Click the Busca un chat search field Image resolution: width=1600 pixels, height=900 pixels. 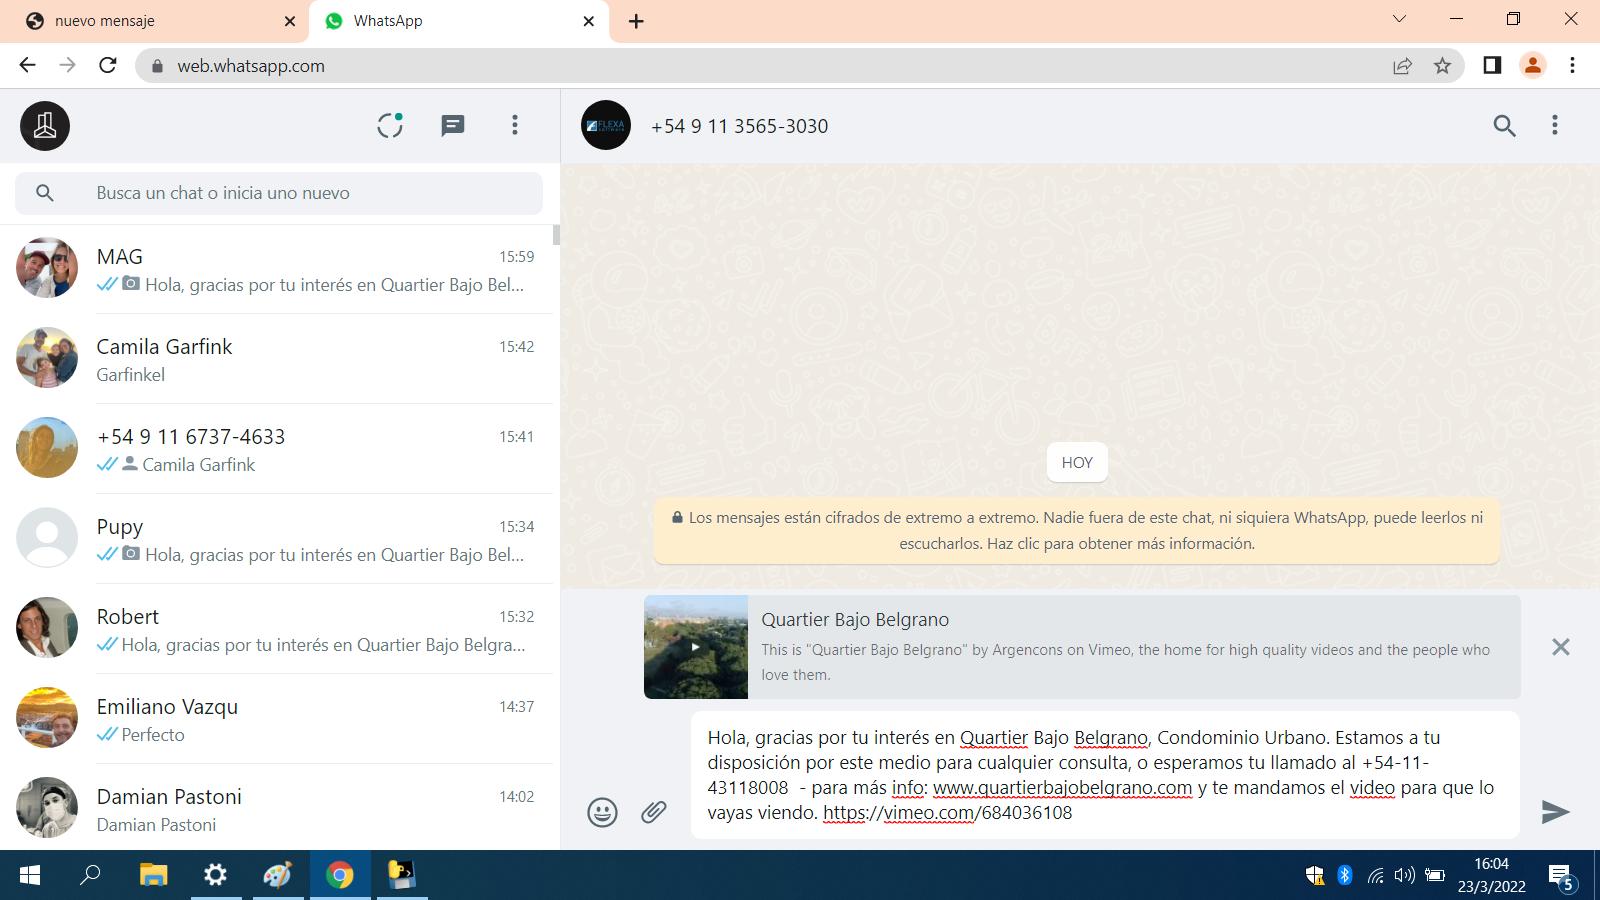pyautogui.click(x=279, y=193)
